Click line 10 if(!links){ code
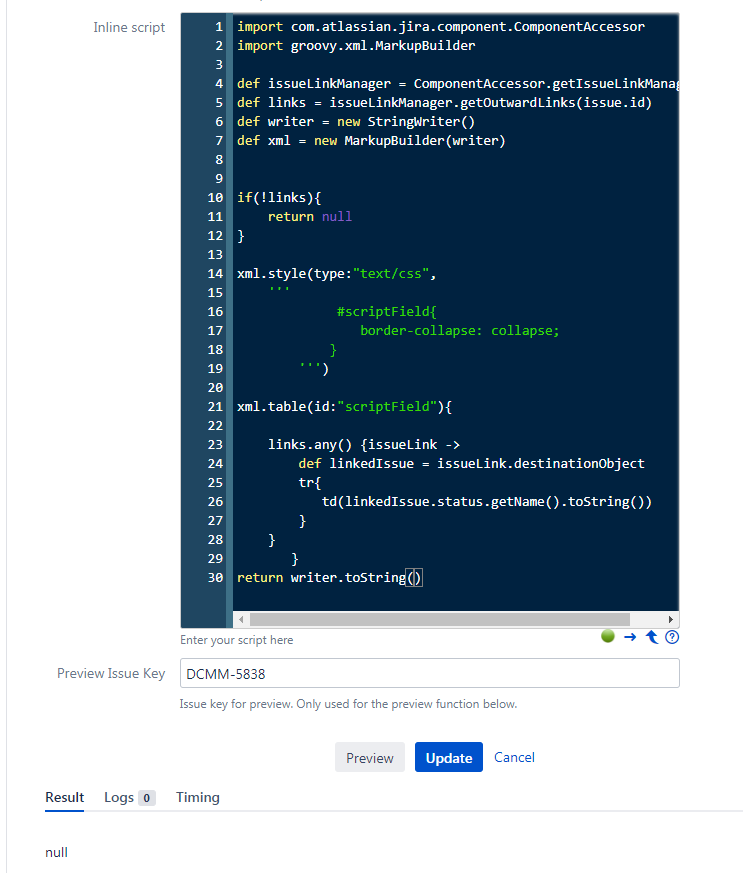 tap(279, 198)
